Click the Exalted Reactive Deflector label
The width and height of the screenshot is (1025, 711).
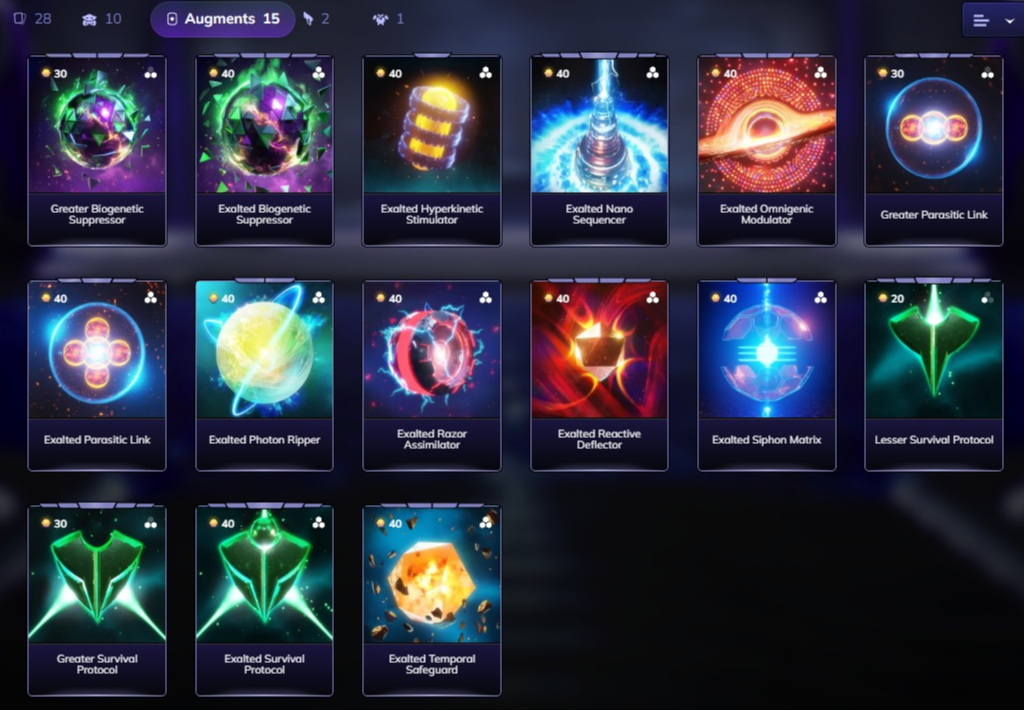pyautogui.click(x=599, y=439)
